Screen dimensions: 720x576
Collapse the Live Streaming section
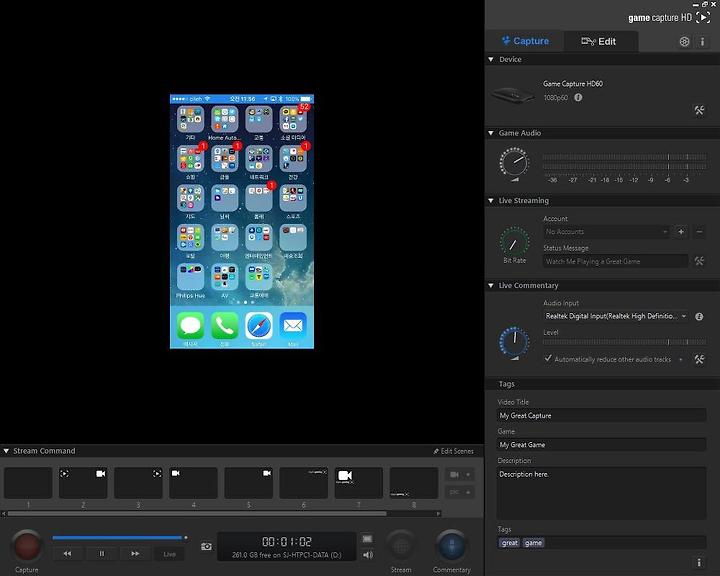[x=491, y=201]
